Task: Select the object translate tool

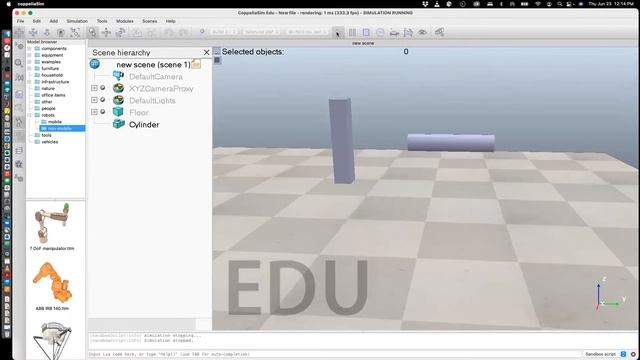Action: 107,32
